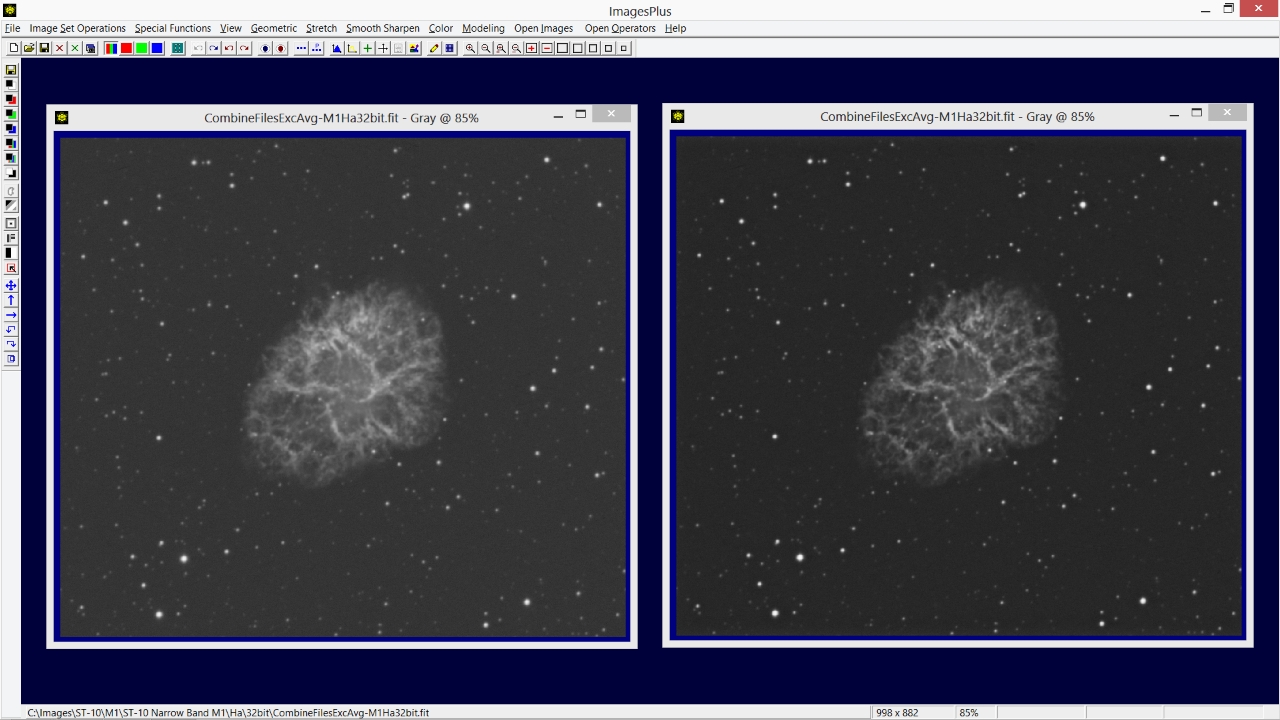Select the red channel display icon
The image size is (1280, 720).
pyautogui.click(x=126, y=48)
